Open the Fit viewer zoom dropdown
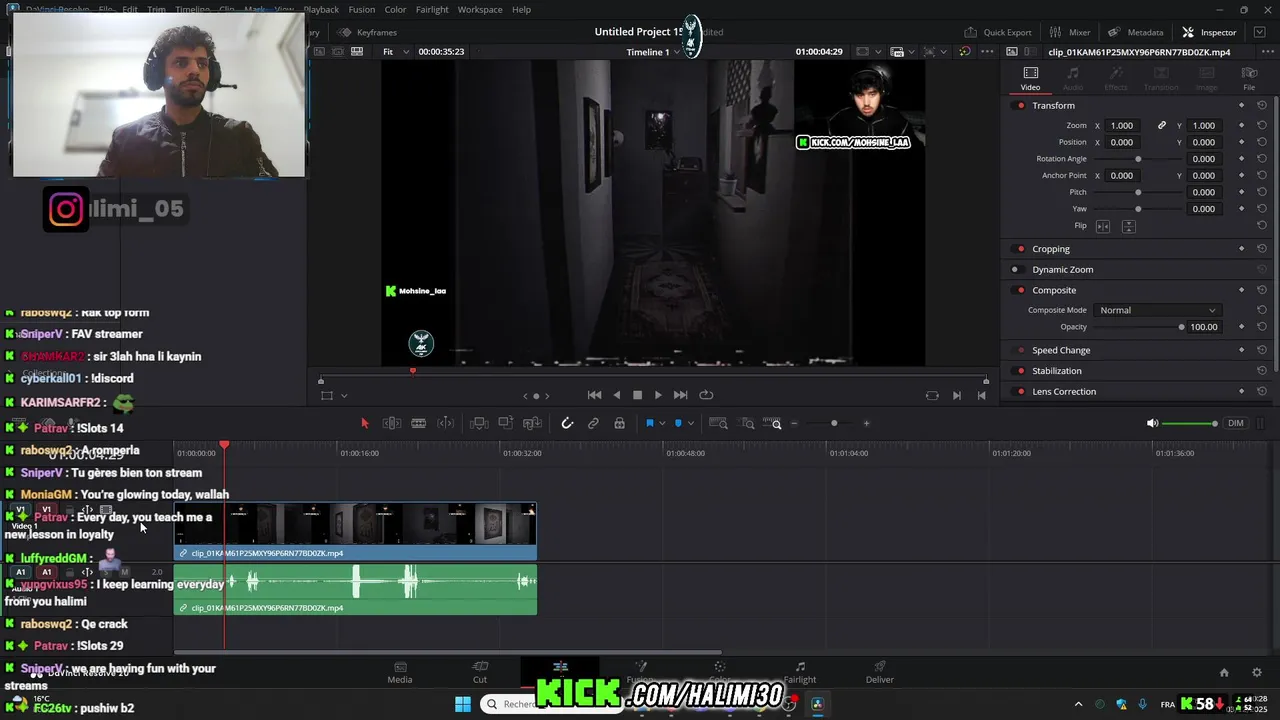The height and width of the screenshot is (720, 1280). coord(394,52)
